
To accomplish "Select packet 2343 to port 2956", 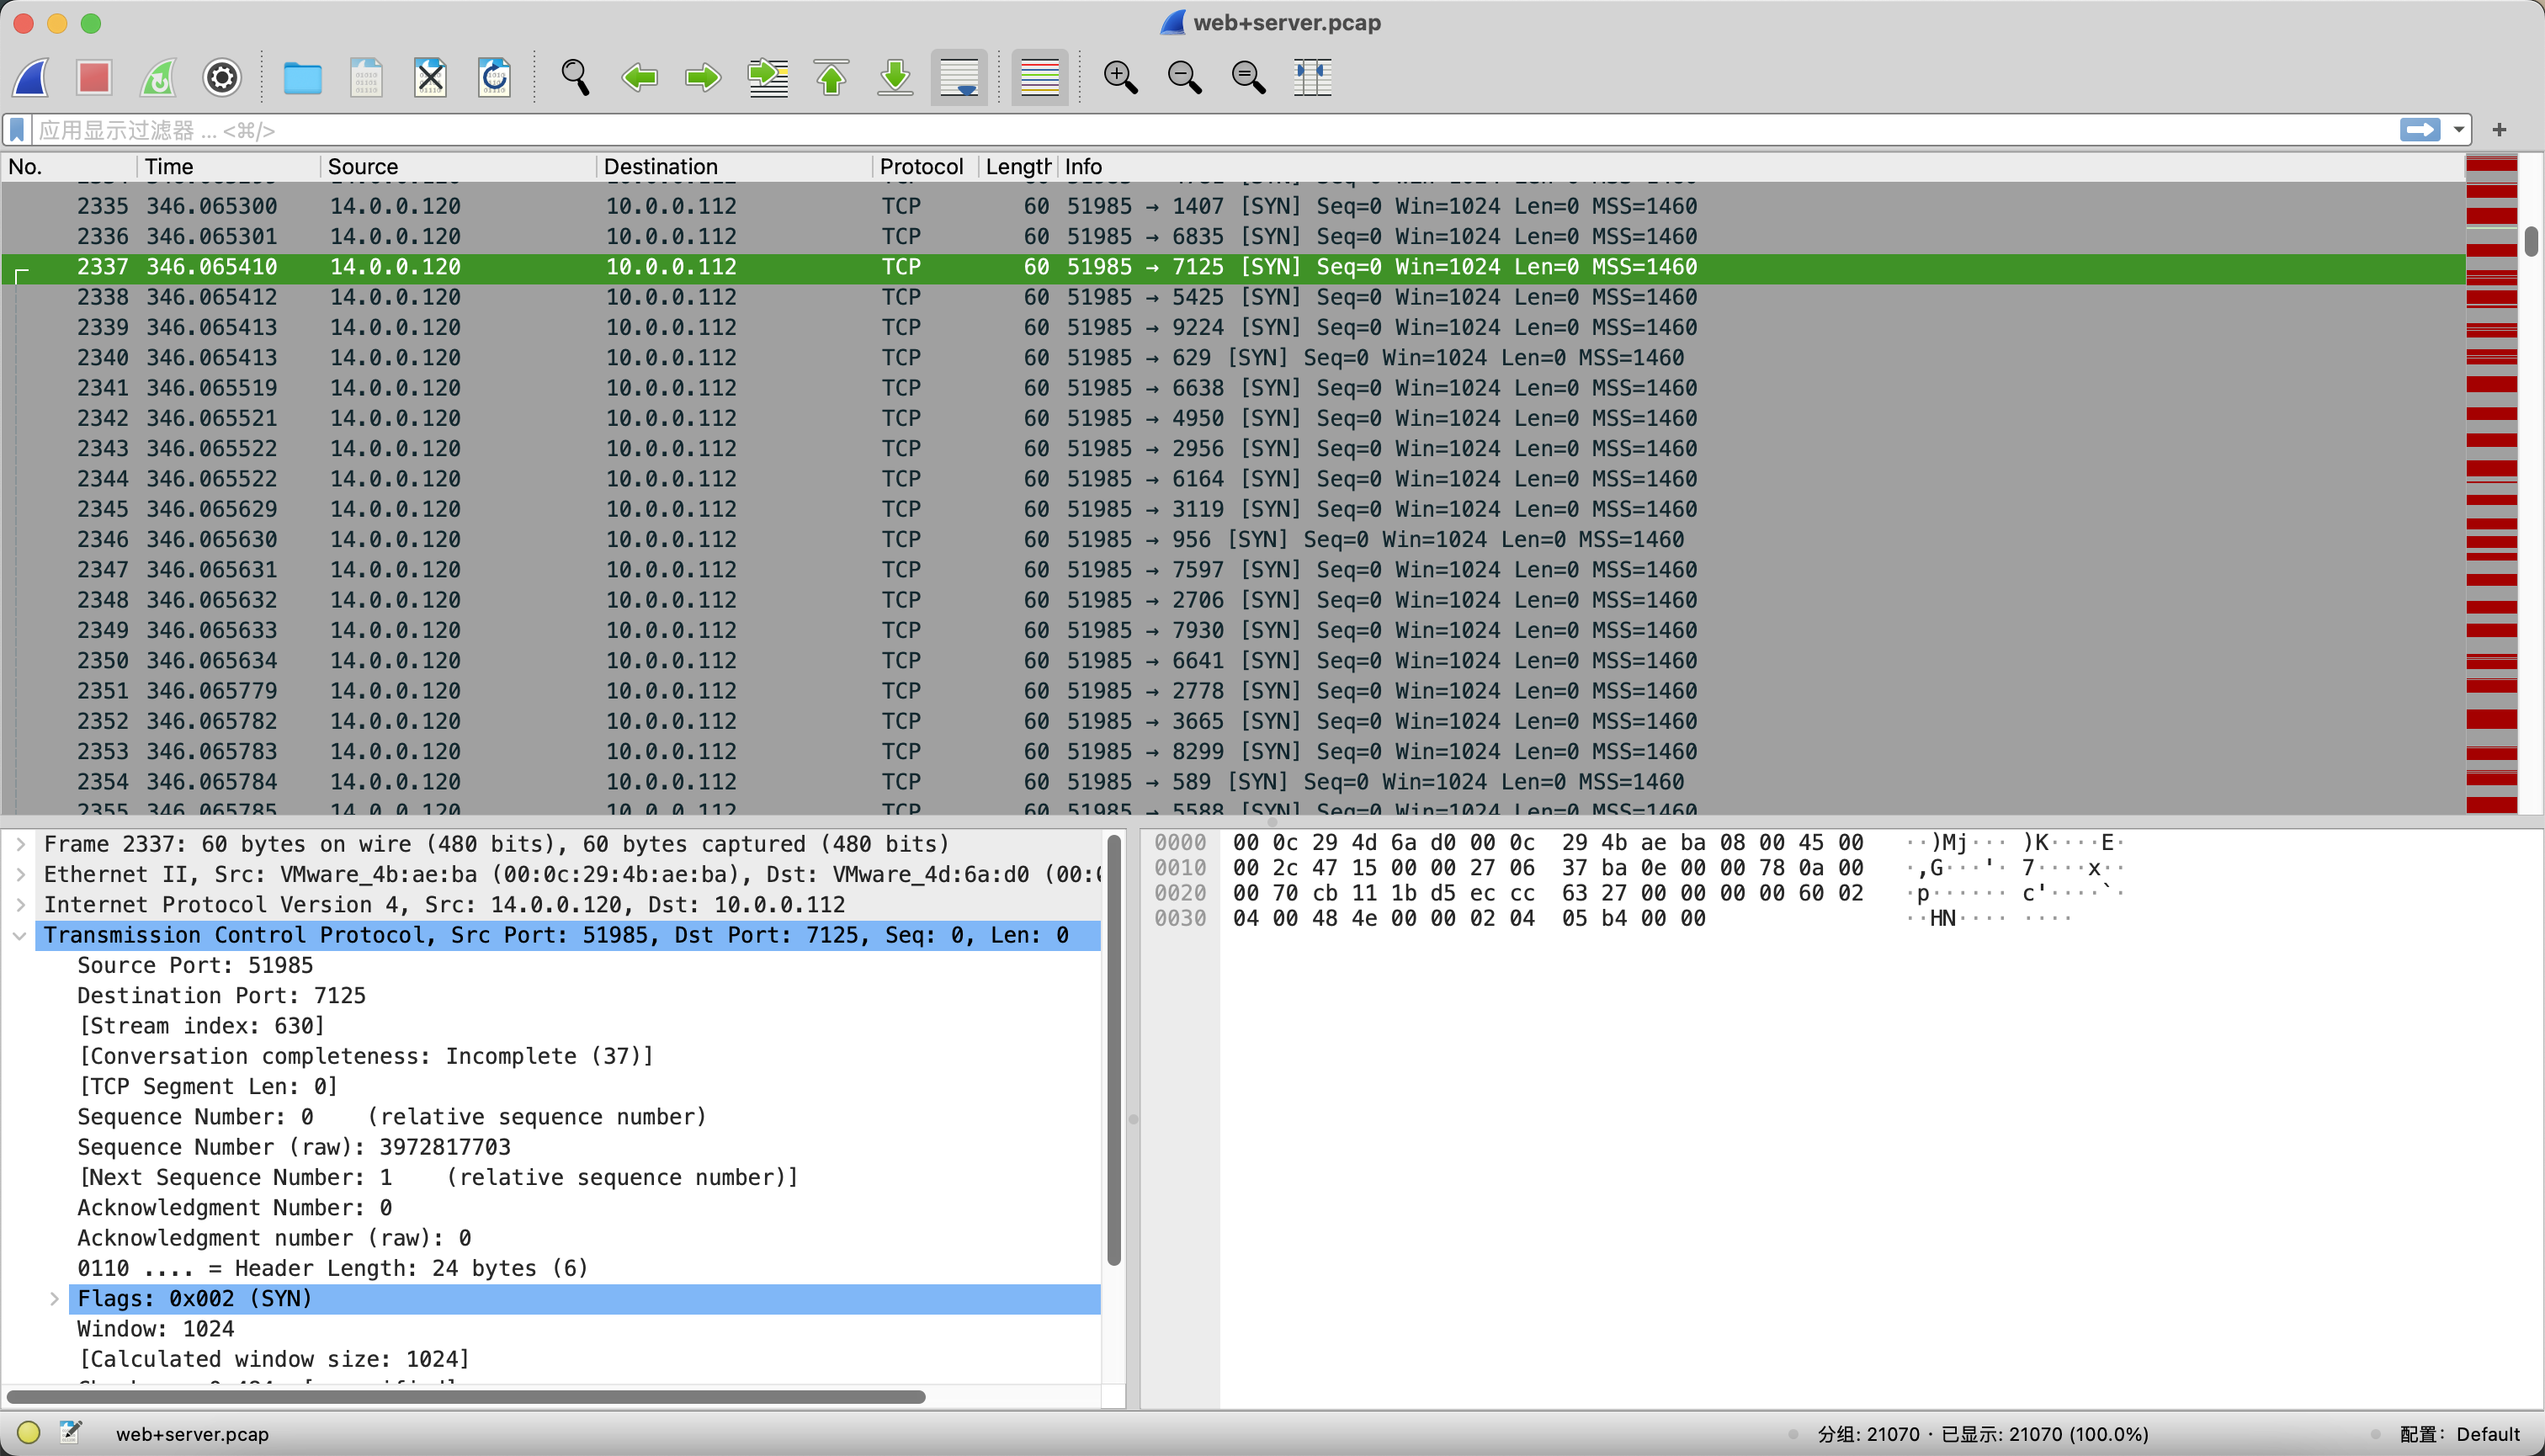I will click(x=1232, y=449).
